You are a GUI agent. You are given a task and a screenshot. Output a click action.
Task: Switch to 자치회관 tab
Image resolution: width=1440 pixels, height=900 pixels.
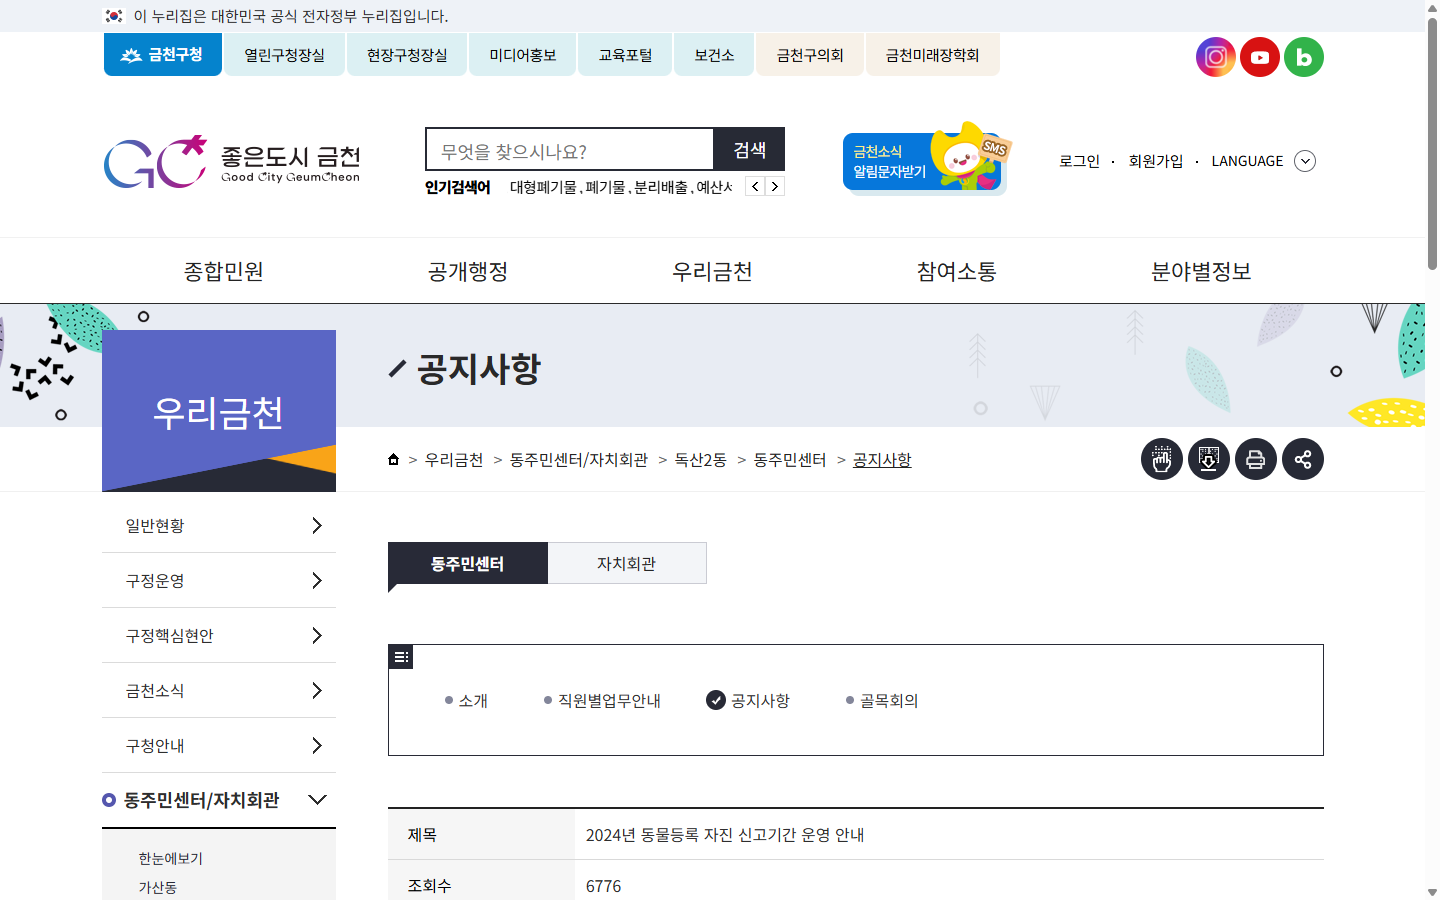click(627, 563)
